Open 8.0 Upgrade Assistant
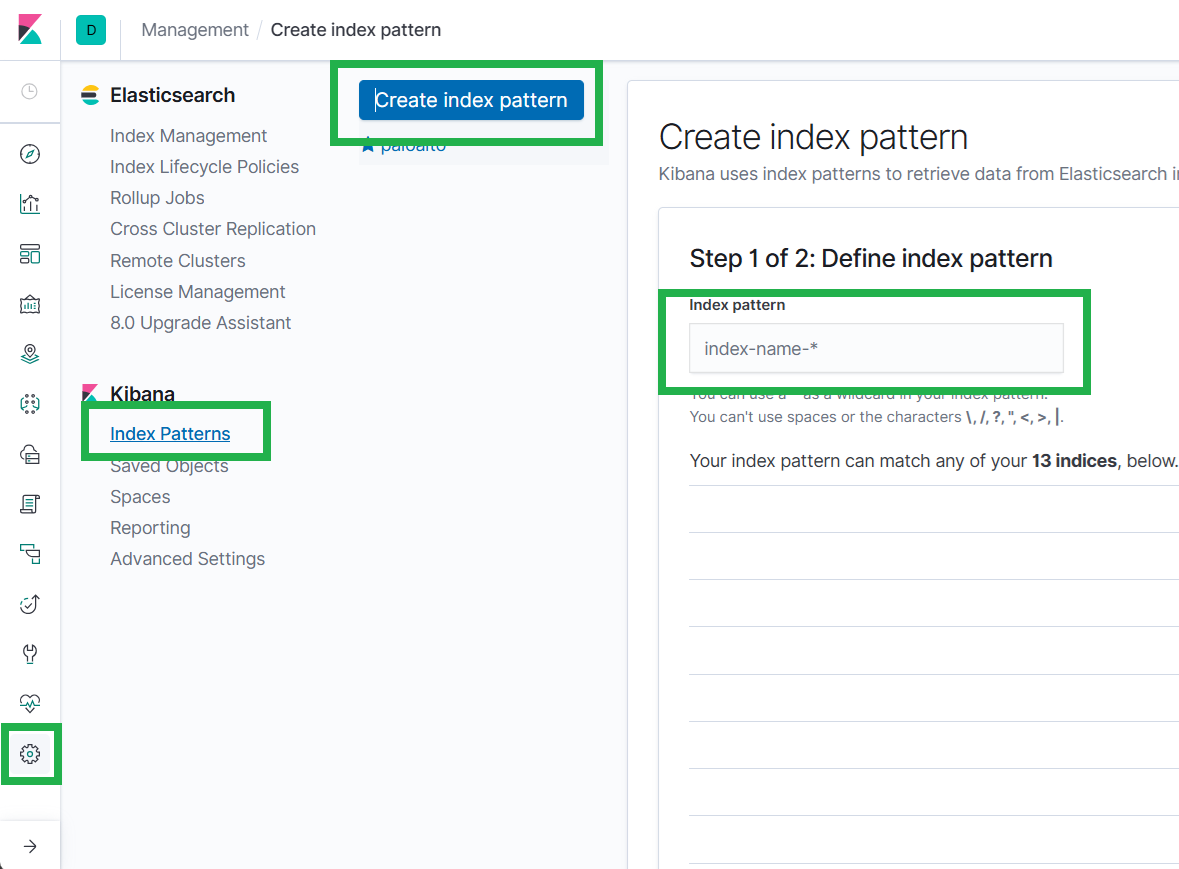This screenshot has height=869, width=1179. pos(200,322)
